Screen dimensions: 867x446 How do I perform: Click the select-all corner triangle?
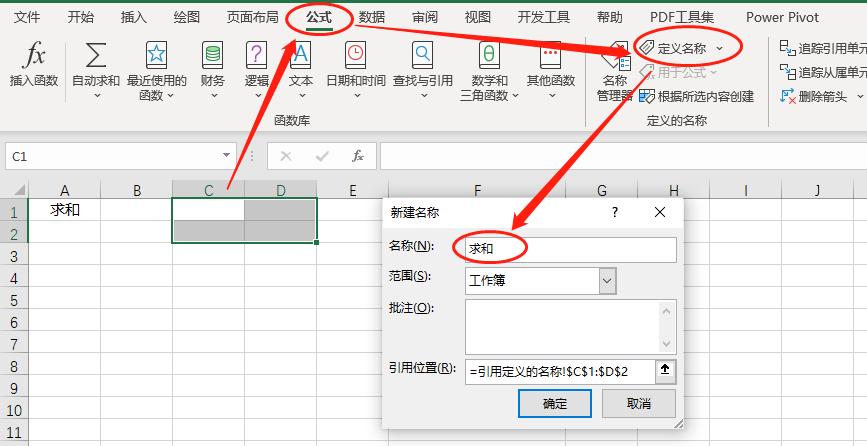19,191
